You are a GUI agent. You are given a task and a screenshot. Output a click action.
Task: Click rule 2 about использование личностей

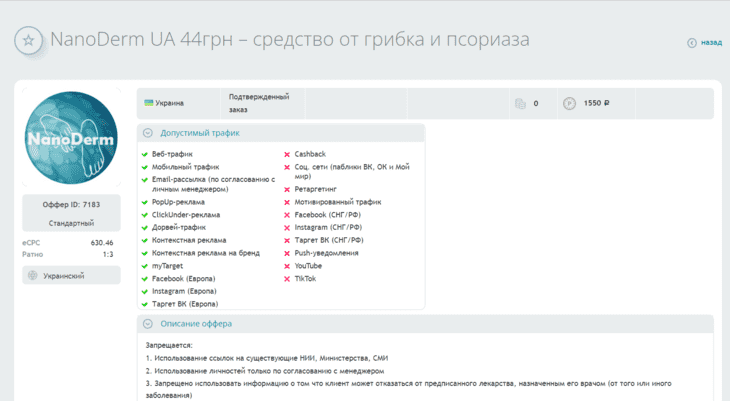[264, 371]
